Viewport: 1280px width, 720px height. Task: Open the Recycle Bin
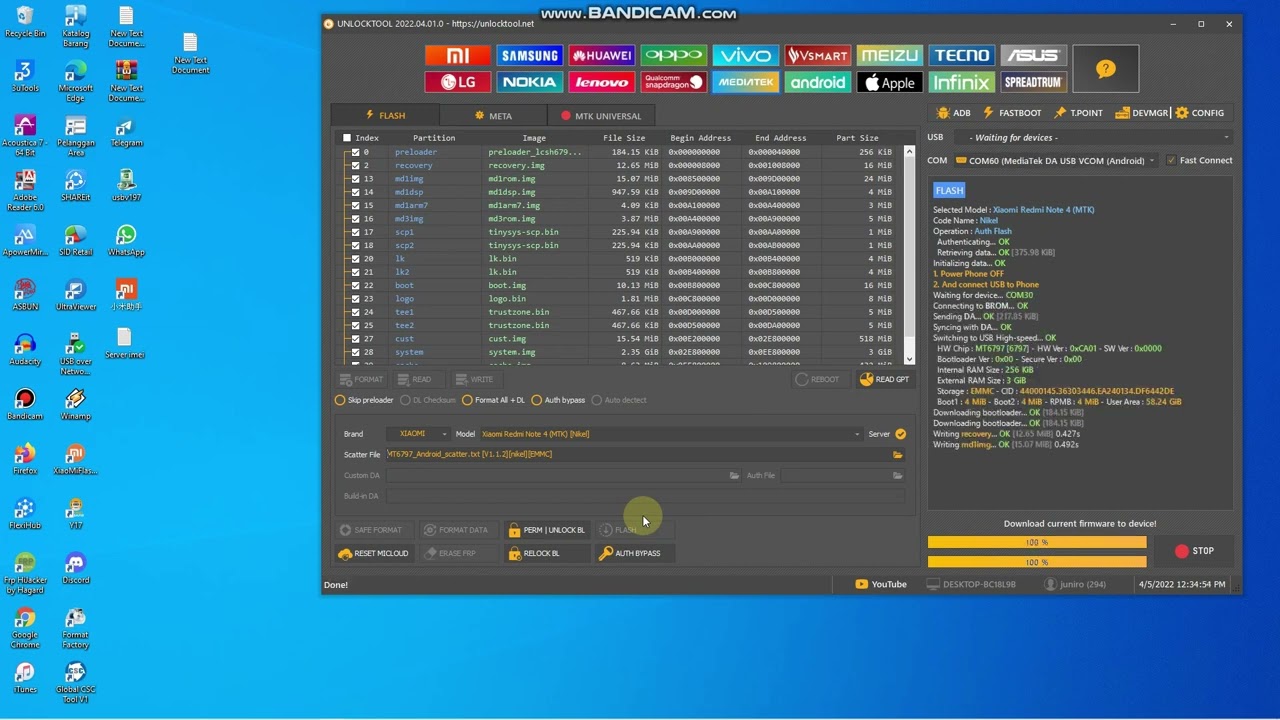25,22
